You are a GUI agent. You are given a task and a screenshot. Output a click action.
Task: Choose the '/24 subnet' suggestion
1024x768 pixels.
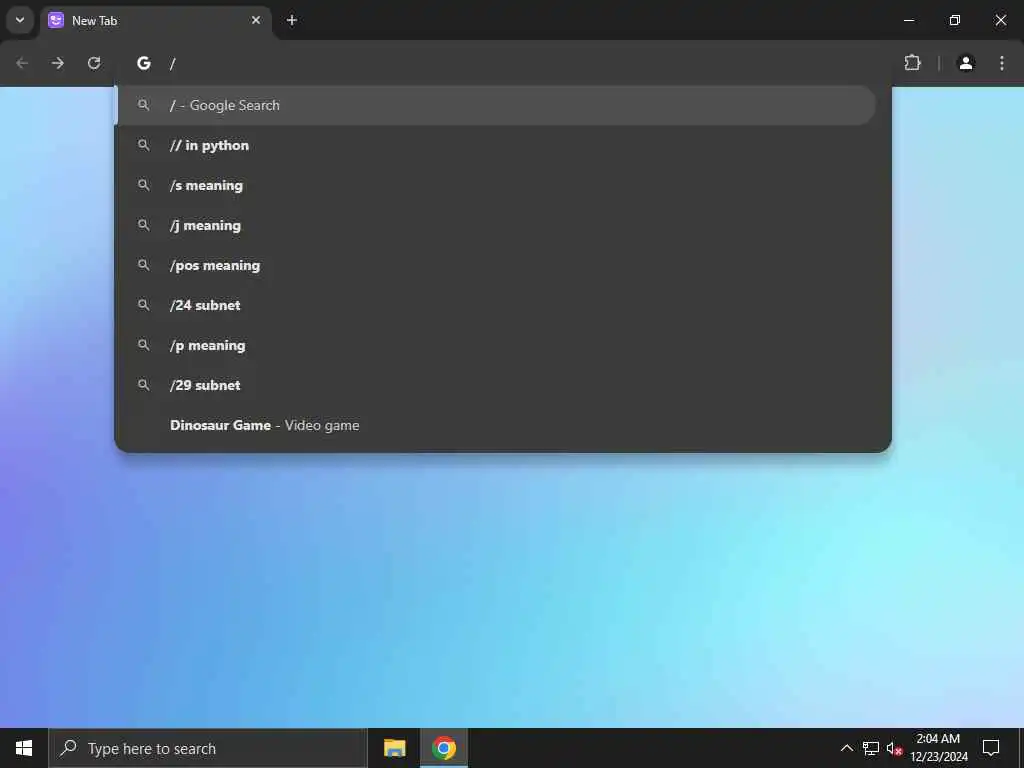coord(496,305)
